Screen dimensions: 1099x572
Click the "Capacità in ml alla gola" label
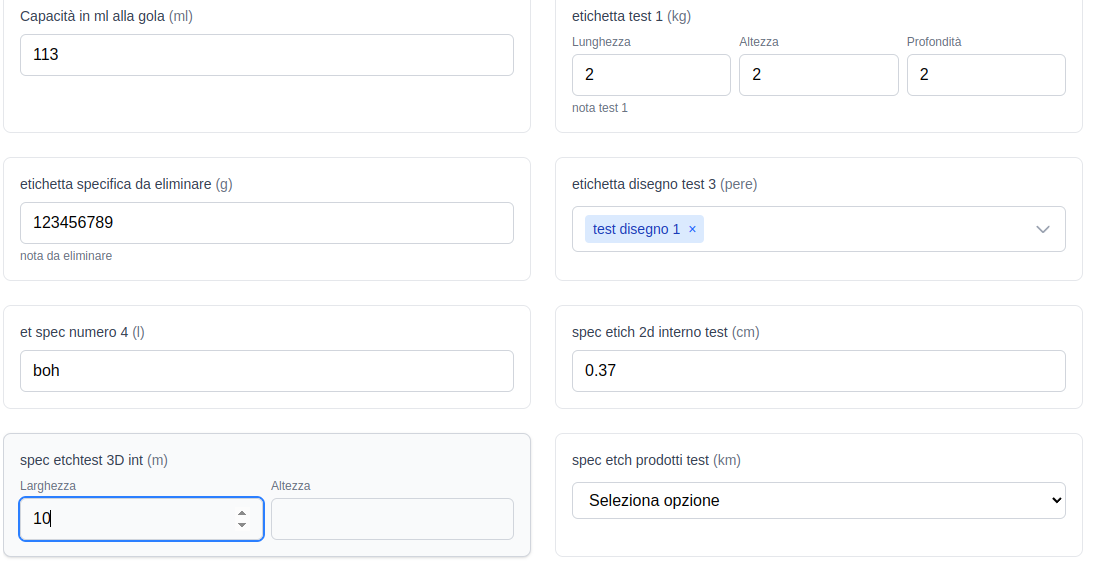pos(92,16)
